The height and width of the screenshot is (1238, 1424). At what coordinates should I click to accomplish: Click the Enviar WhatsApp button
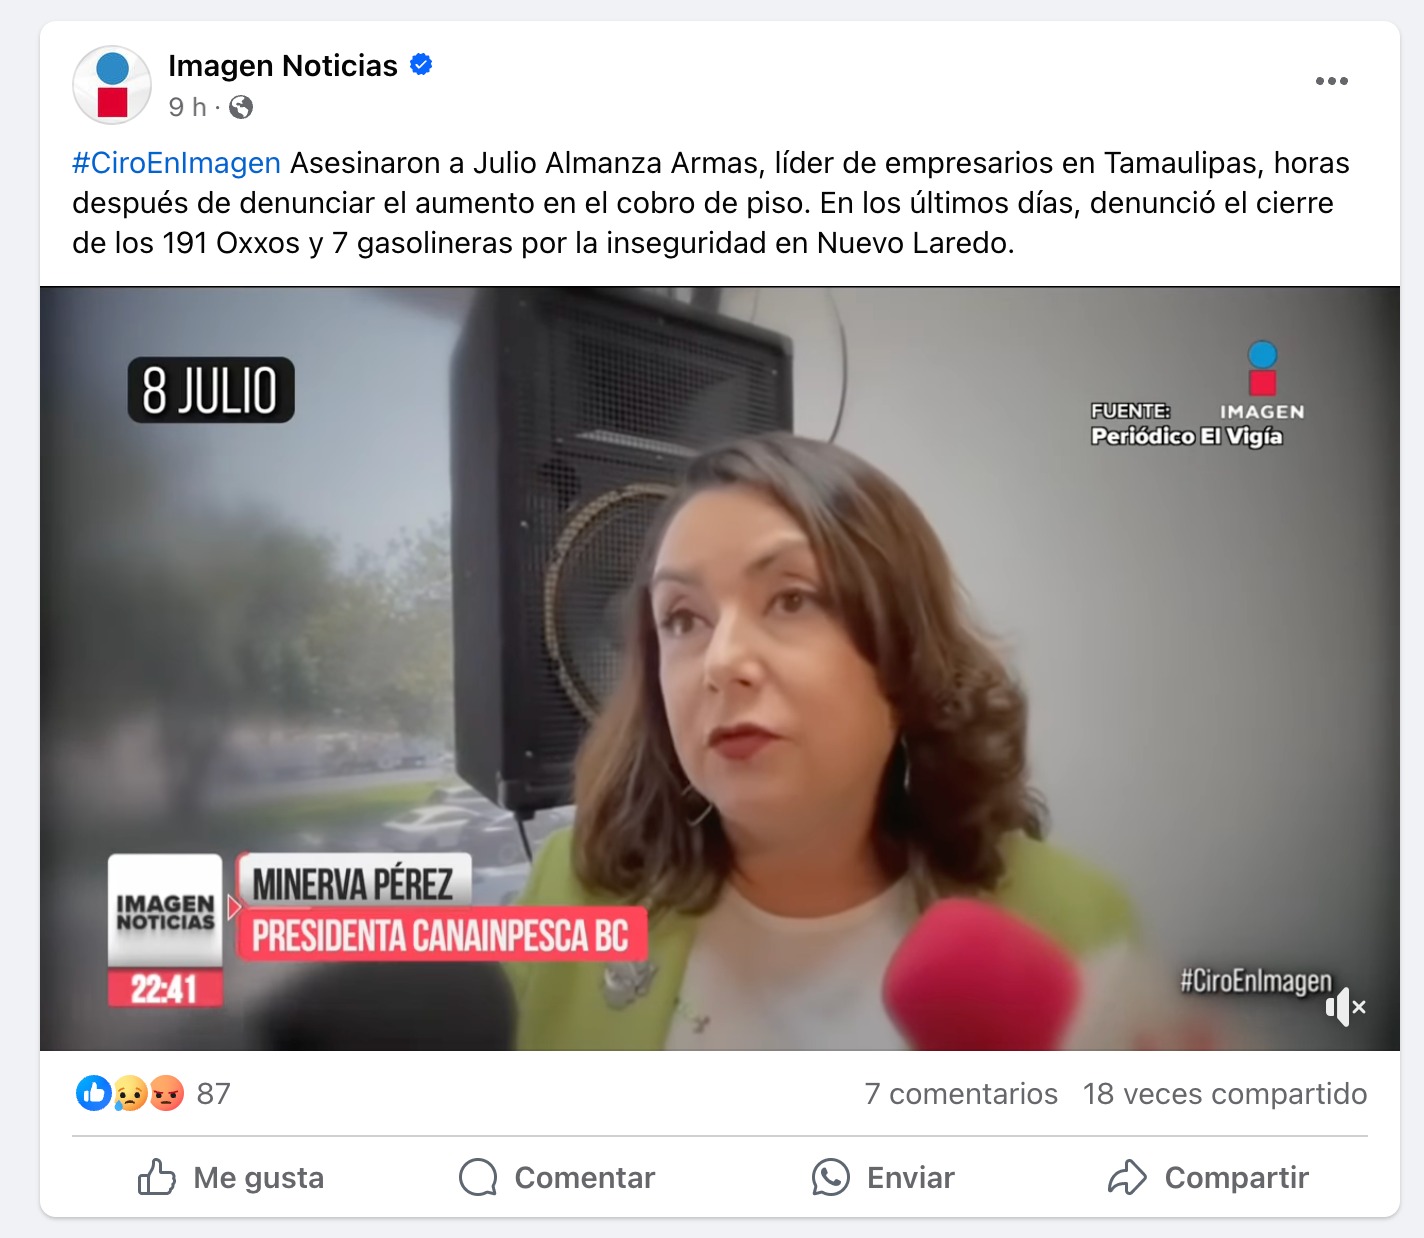[x=883, y=1177]
